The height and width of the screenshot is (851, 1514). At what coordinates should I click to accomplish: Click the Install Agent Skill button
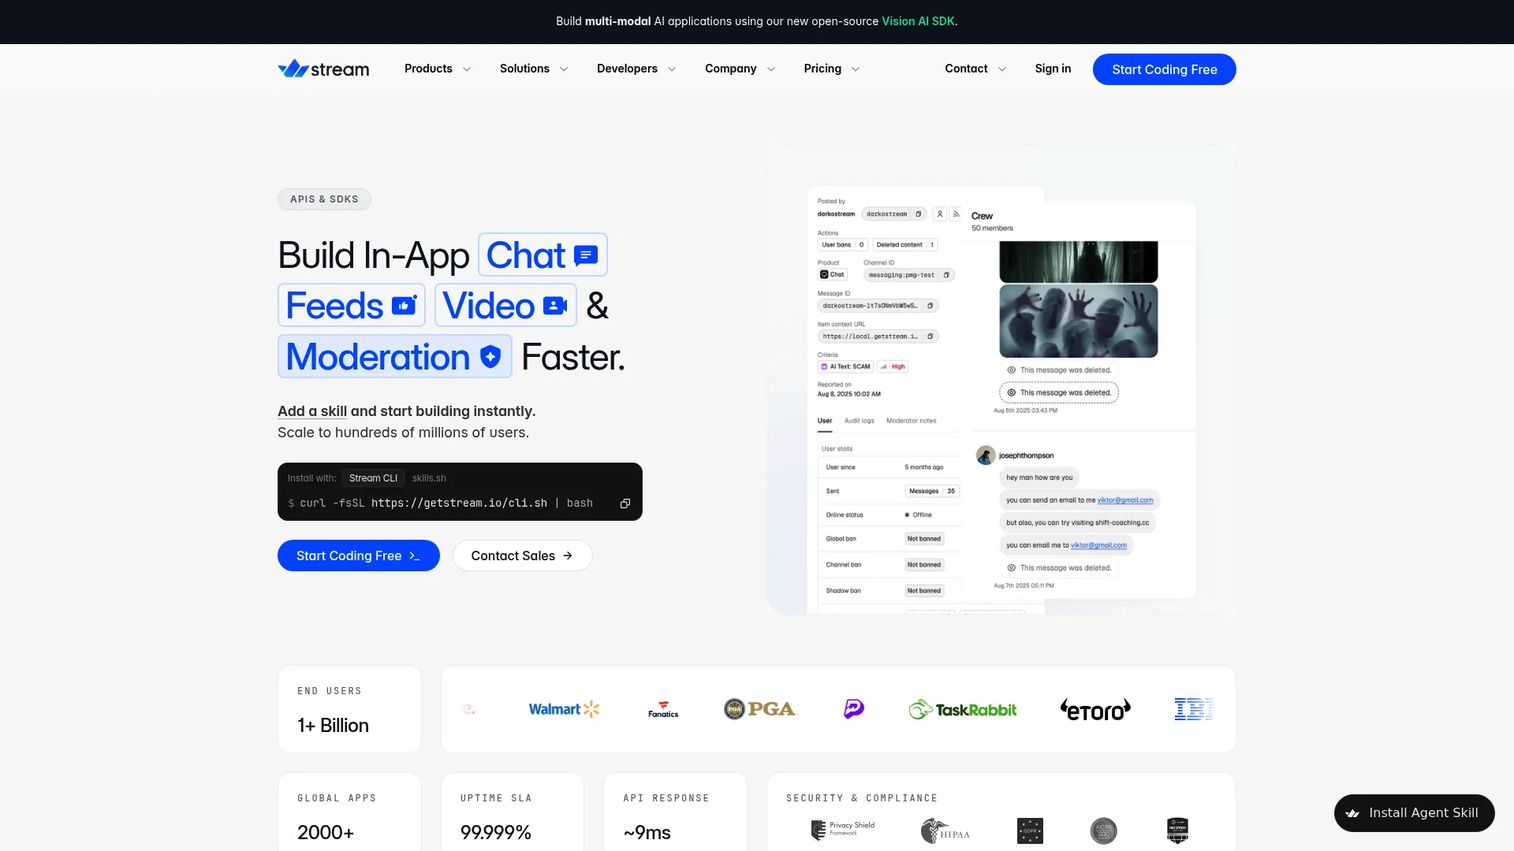[1414, 813]
